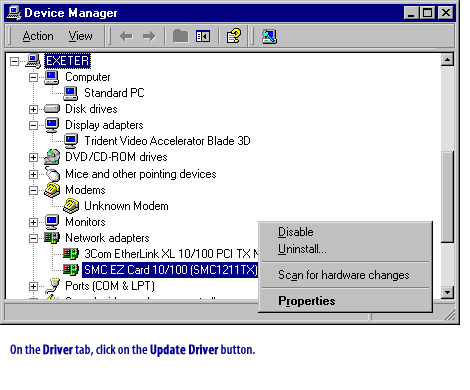Select 3Com EtherLink XL adapter item

click(x=171, y=254)
